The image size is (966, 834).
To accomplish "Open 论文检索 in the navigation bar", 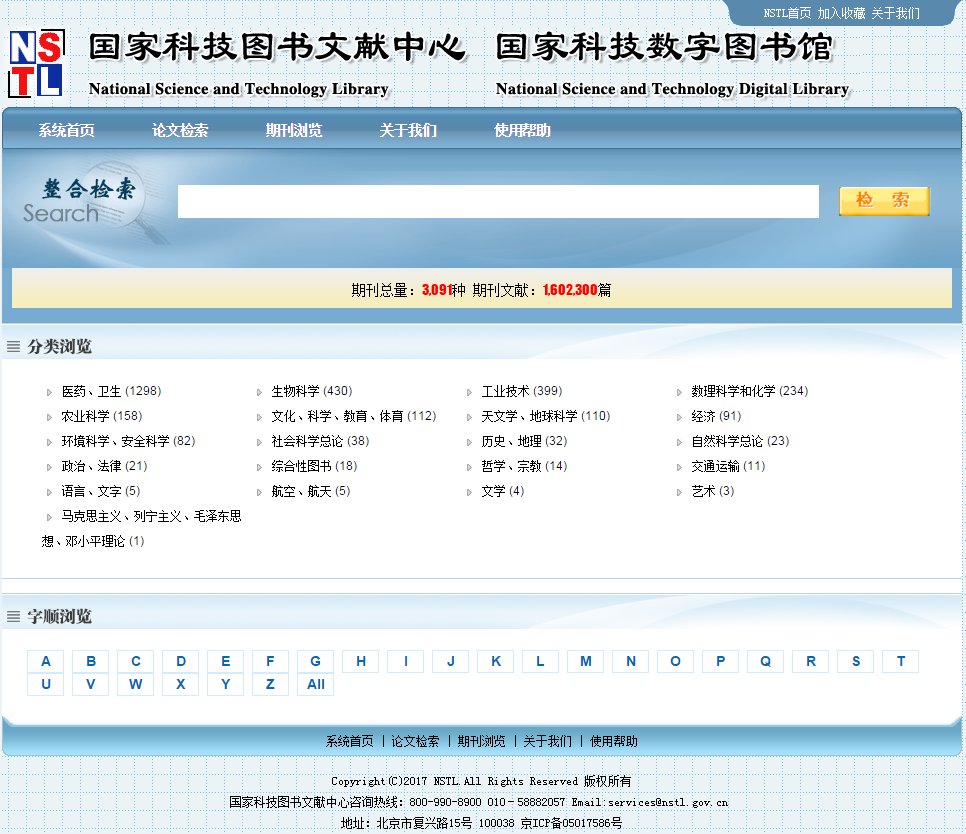I will coord(180,131).
